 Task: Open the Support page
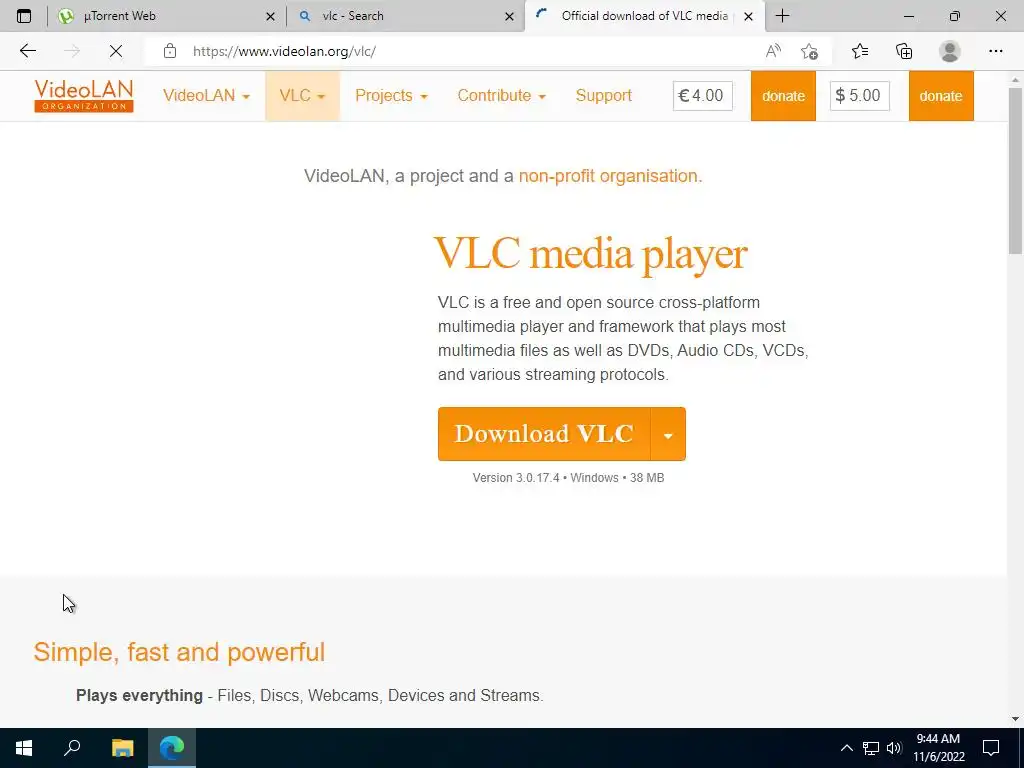coord(603,95)
